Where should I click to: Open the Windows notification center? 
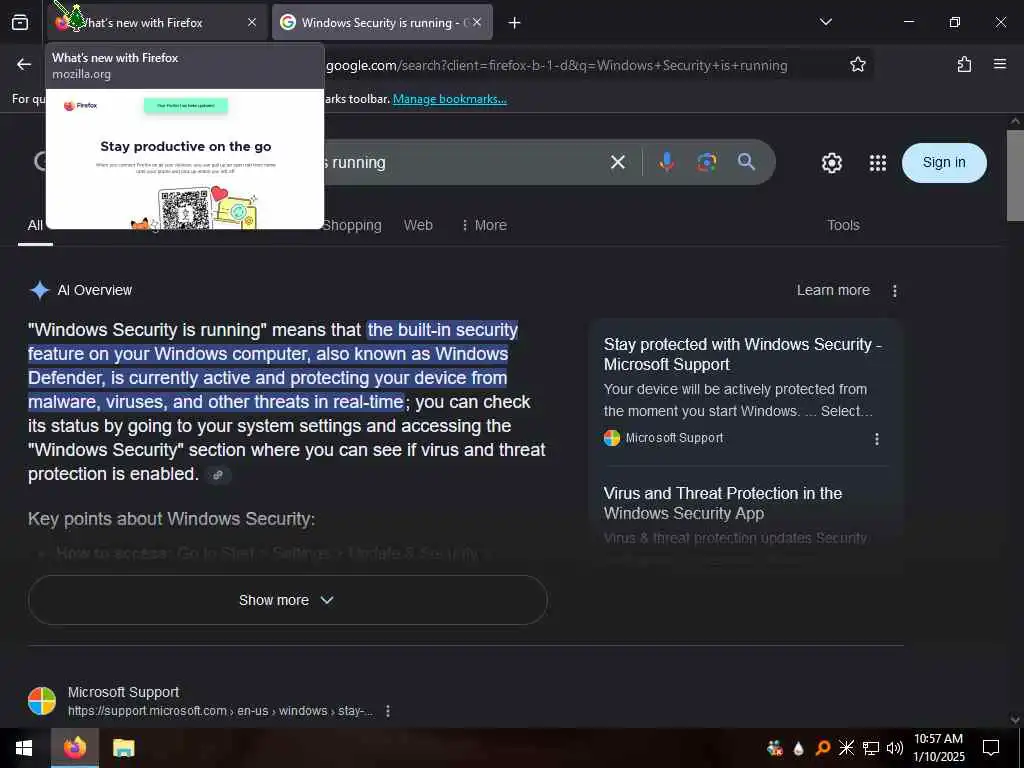click(991, 748)
